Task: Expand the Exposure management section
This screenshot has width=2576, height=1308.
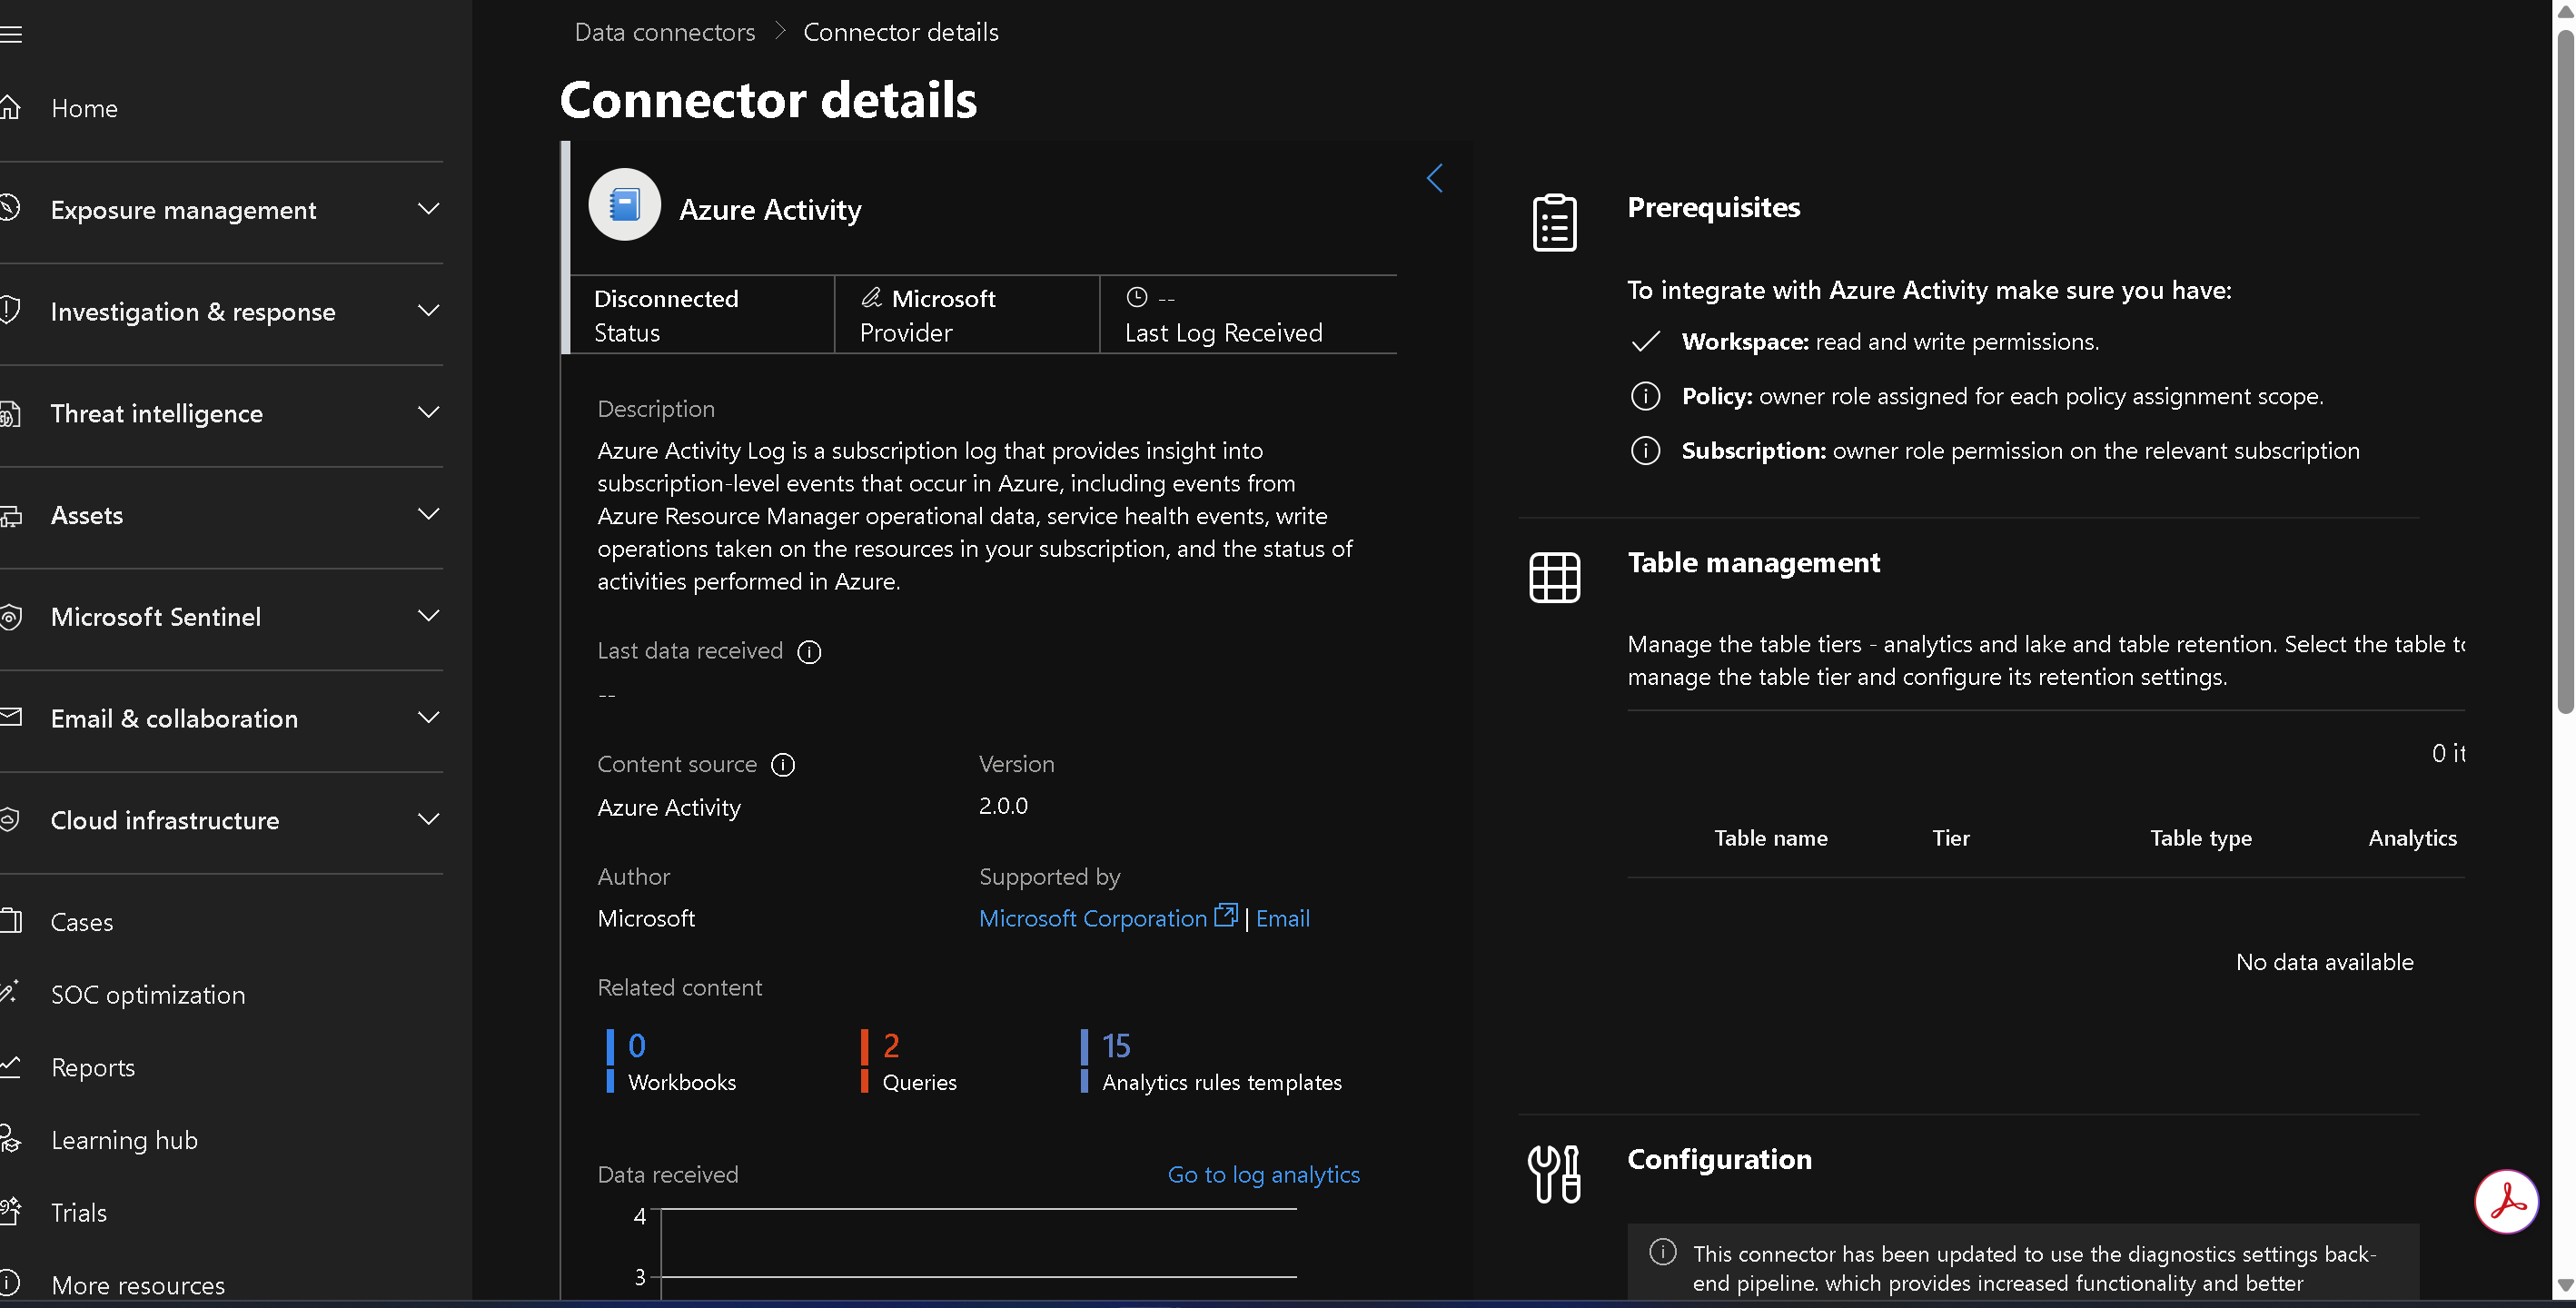Action: click(428, 209)
